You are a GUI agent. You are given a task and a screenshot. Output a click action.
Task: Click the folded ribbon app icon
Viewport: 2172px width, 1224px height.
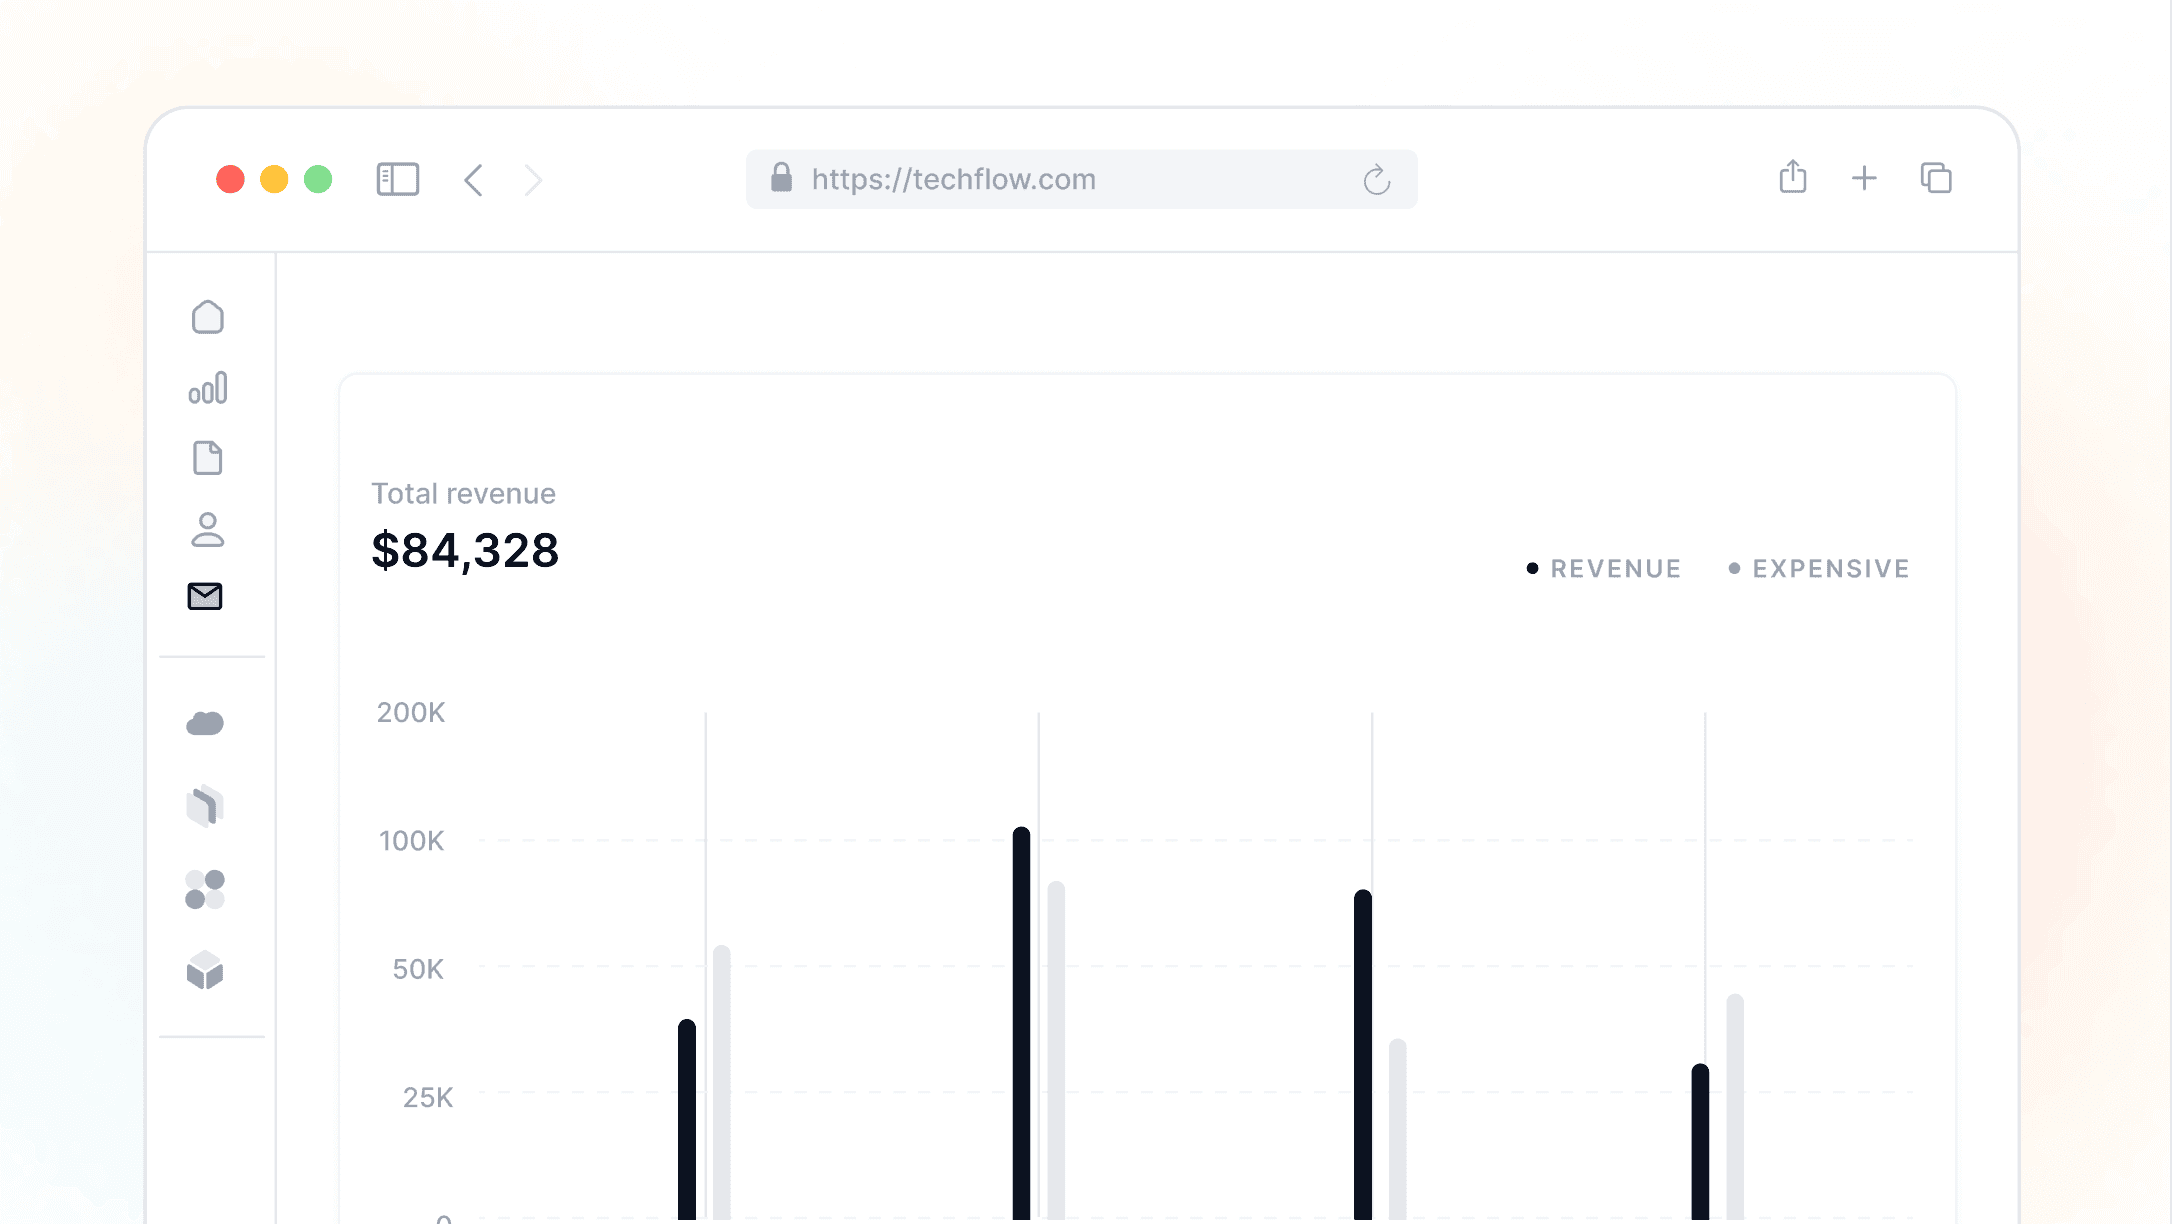coord(205,806)
